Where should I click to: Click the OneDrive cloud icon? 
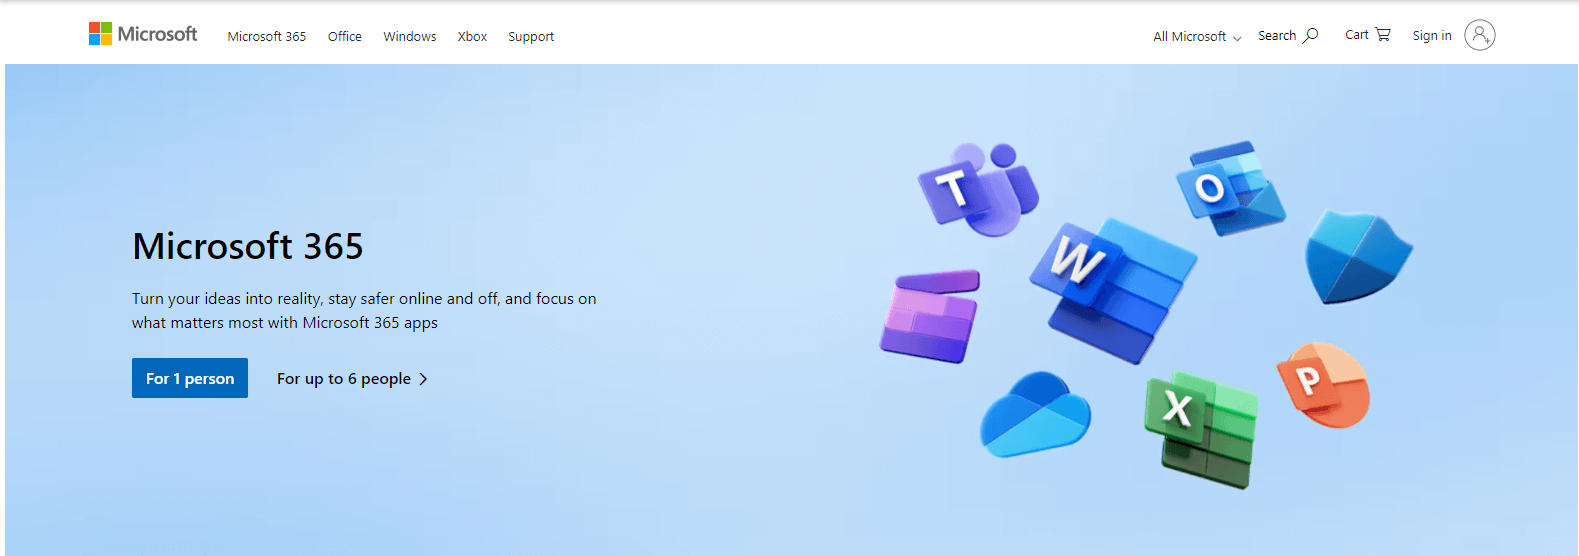pyautogui.click(x=1035, y=414)
